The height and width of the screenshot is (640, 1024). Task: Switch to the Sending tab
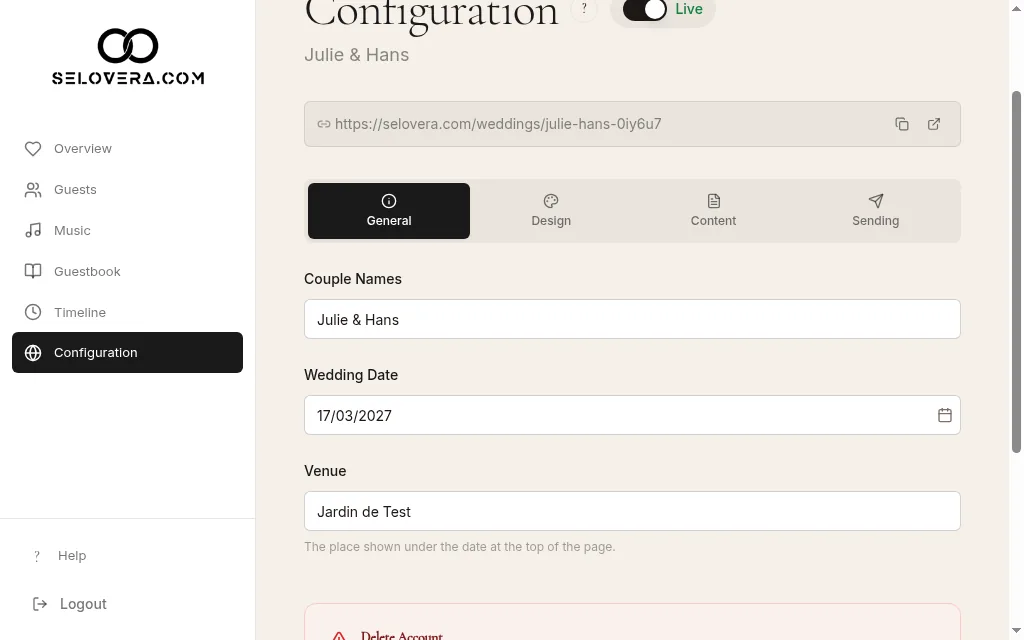pyautogui.click(x=875, y=211)
